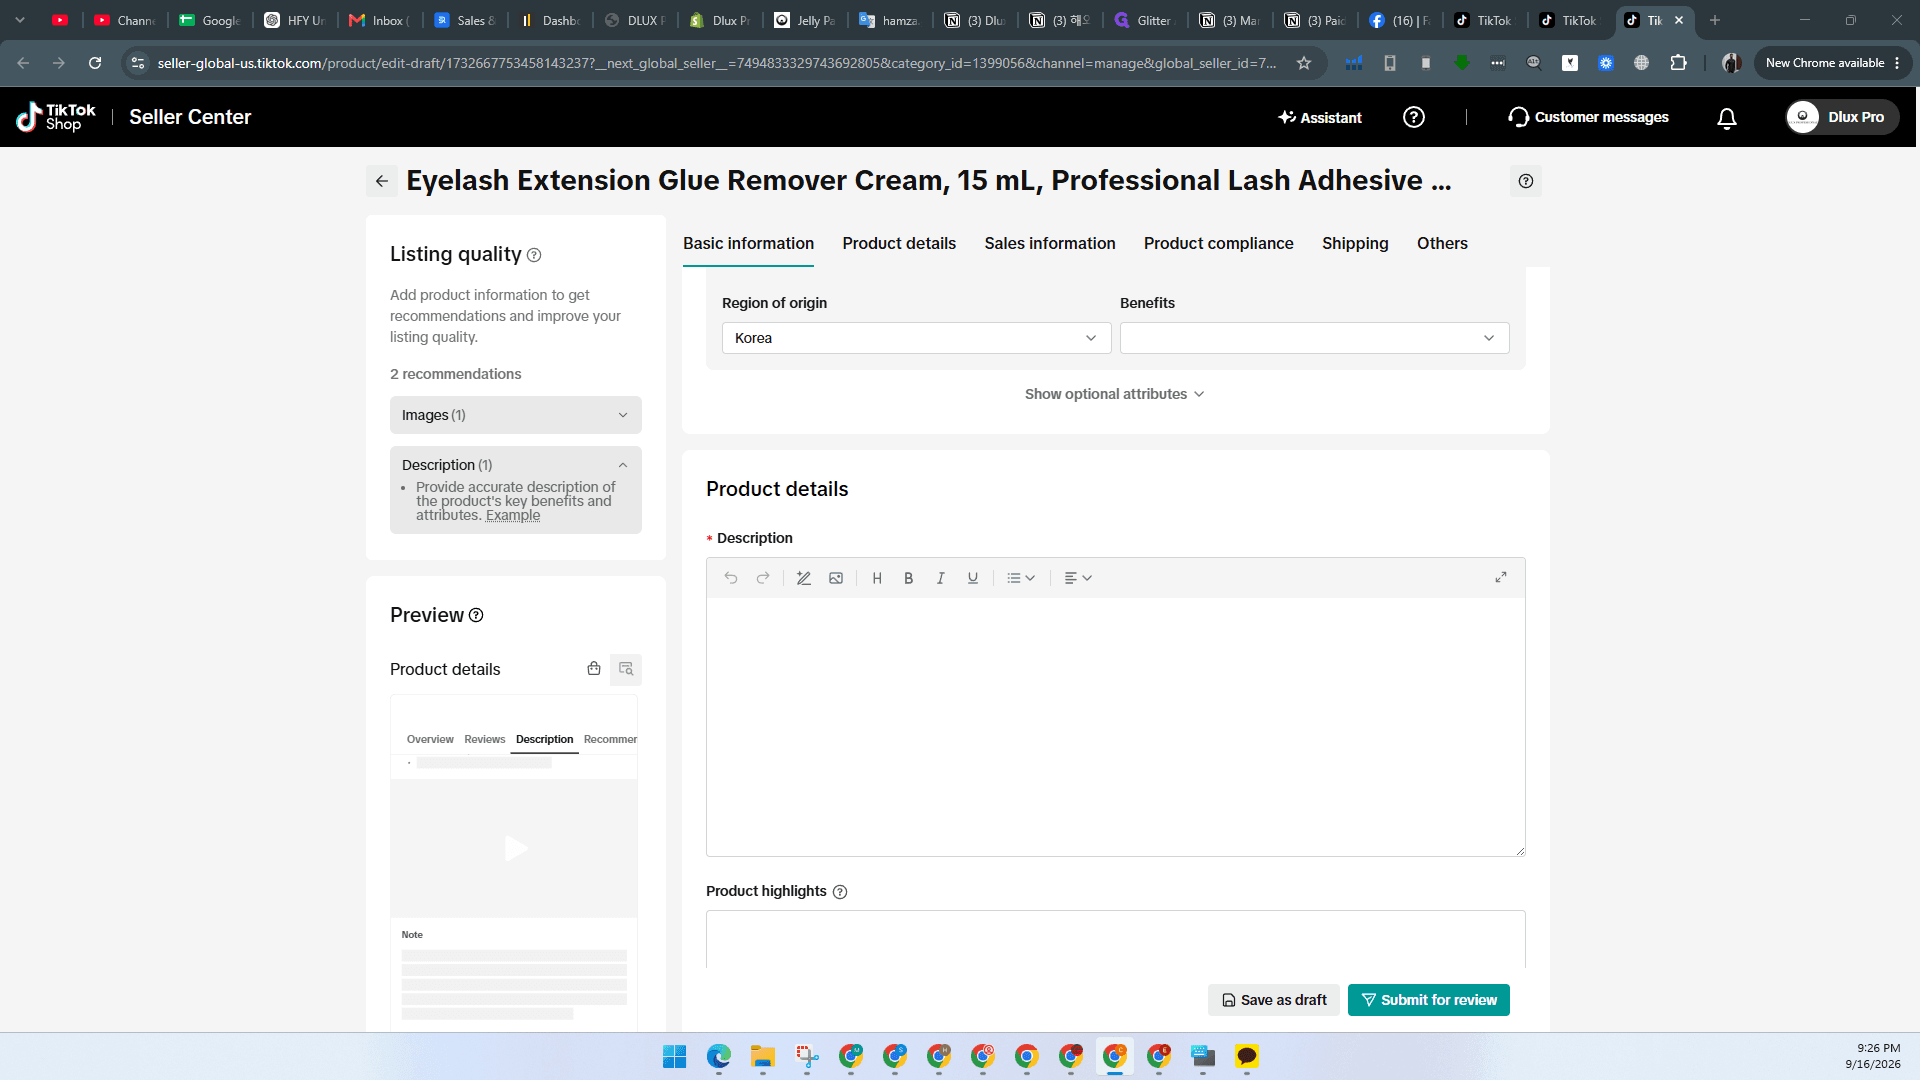Screen dimensions: 1920x1080
Task: Switch to Product compliance tab
Action: tap(1219, 244)
